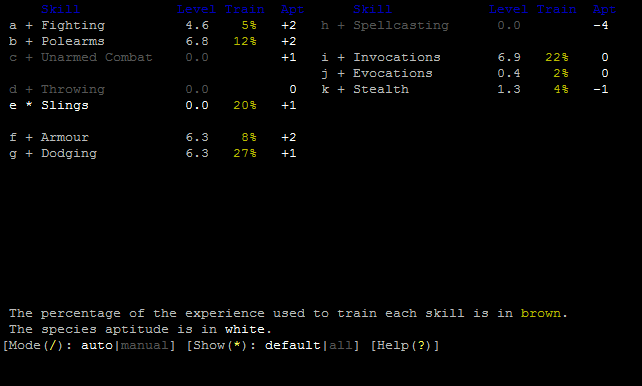Click the plus sign beside Stealth
This screenshot has height=386, width=642.
pos(341,89)
